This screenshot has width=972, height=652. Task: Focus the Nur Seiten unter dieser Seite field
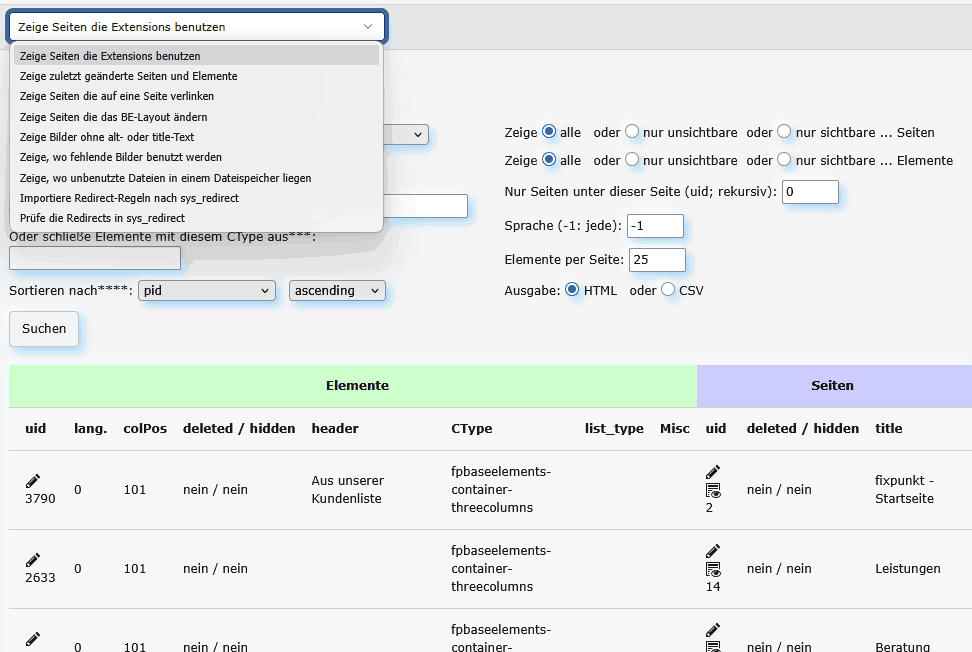point(810,192)
